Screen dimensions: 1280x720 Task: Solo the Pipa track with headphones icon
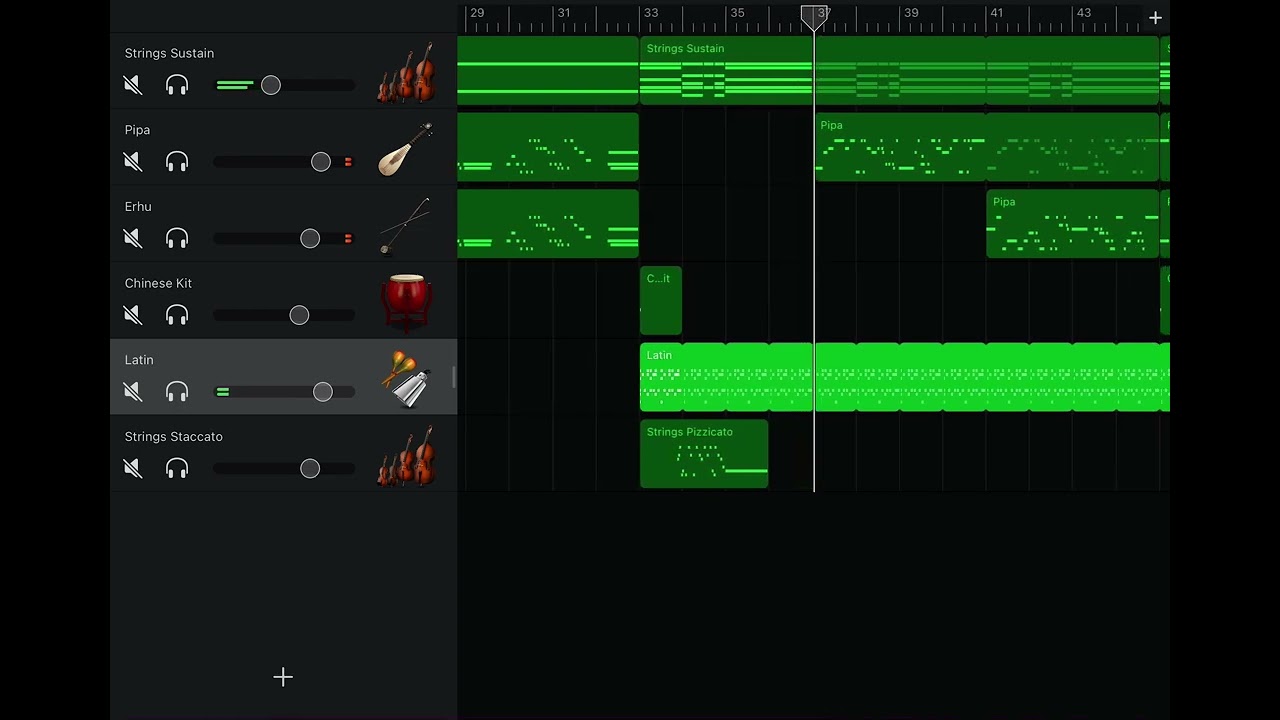177,162
